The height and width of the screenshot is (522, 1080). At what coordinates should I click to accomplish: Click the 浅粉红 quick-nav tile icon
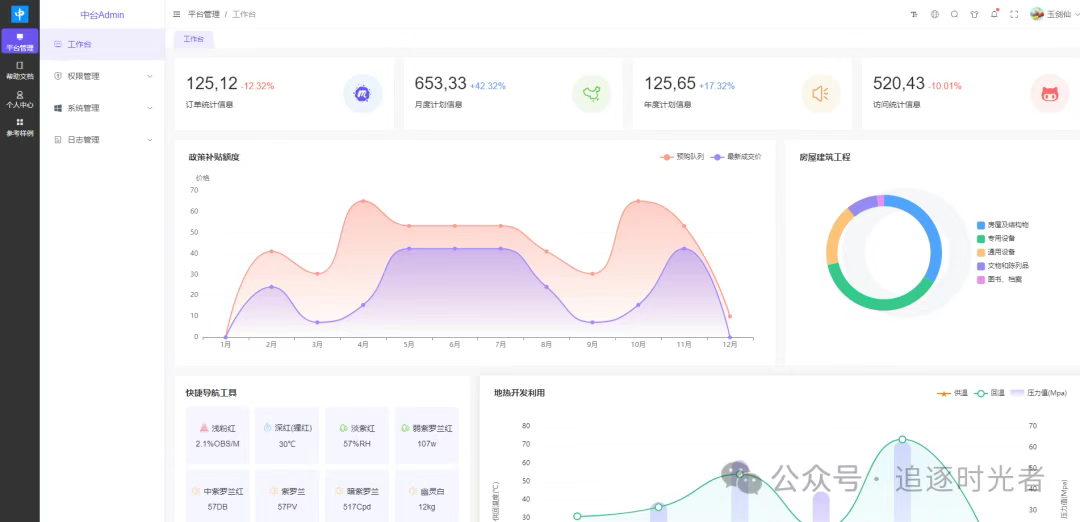(204, 428)
